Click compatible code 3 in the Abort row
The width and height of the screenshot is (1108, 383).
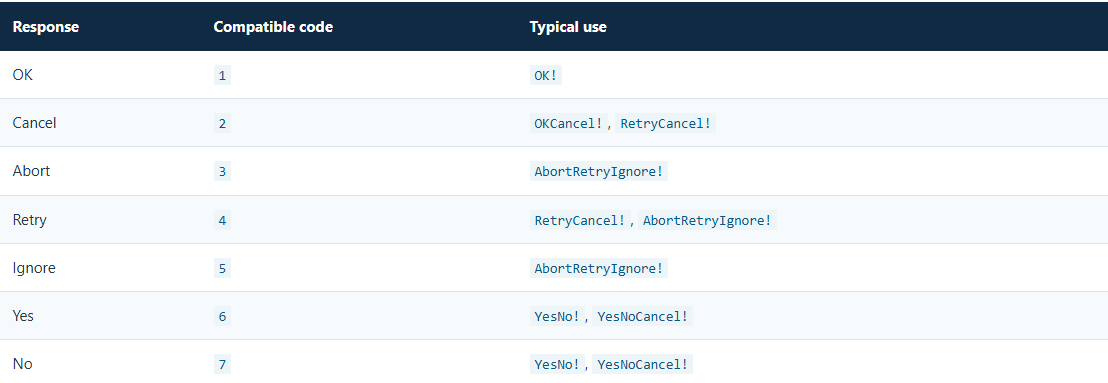[222, 172]
